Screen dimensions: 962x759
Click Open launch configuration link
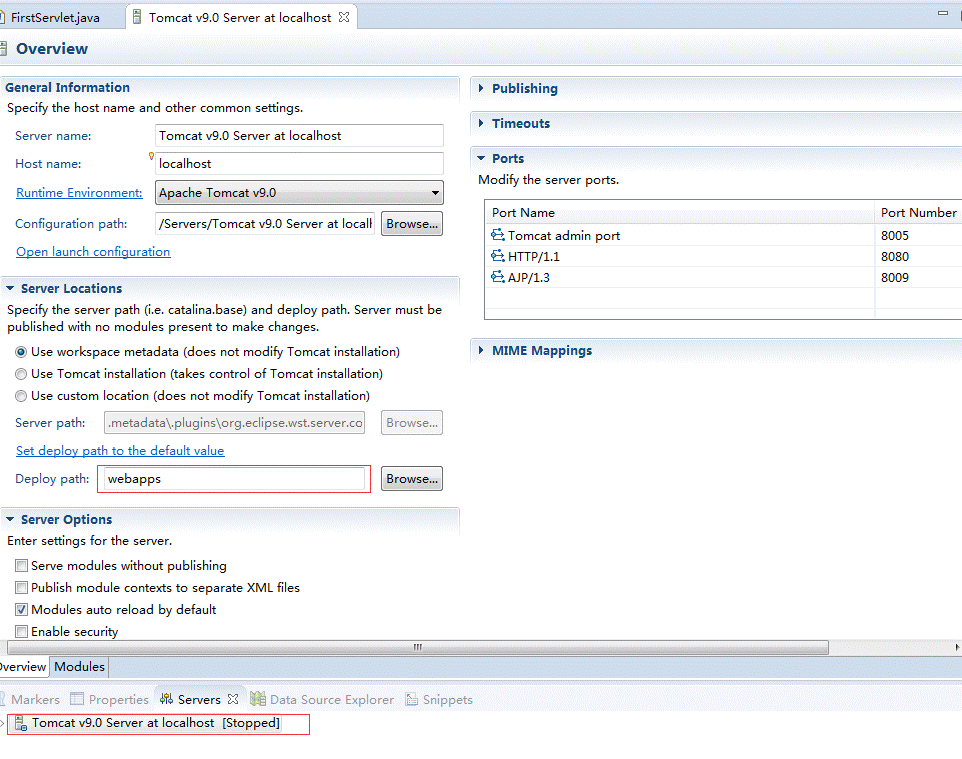coord(93,252)
